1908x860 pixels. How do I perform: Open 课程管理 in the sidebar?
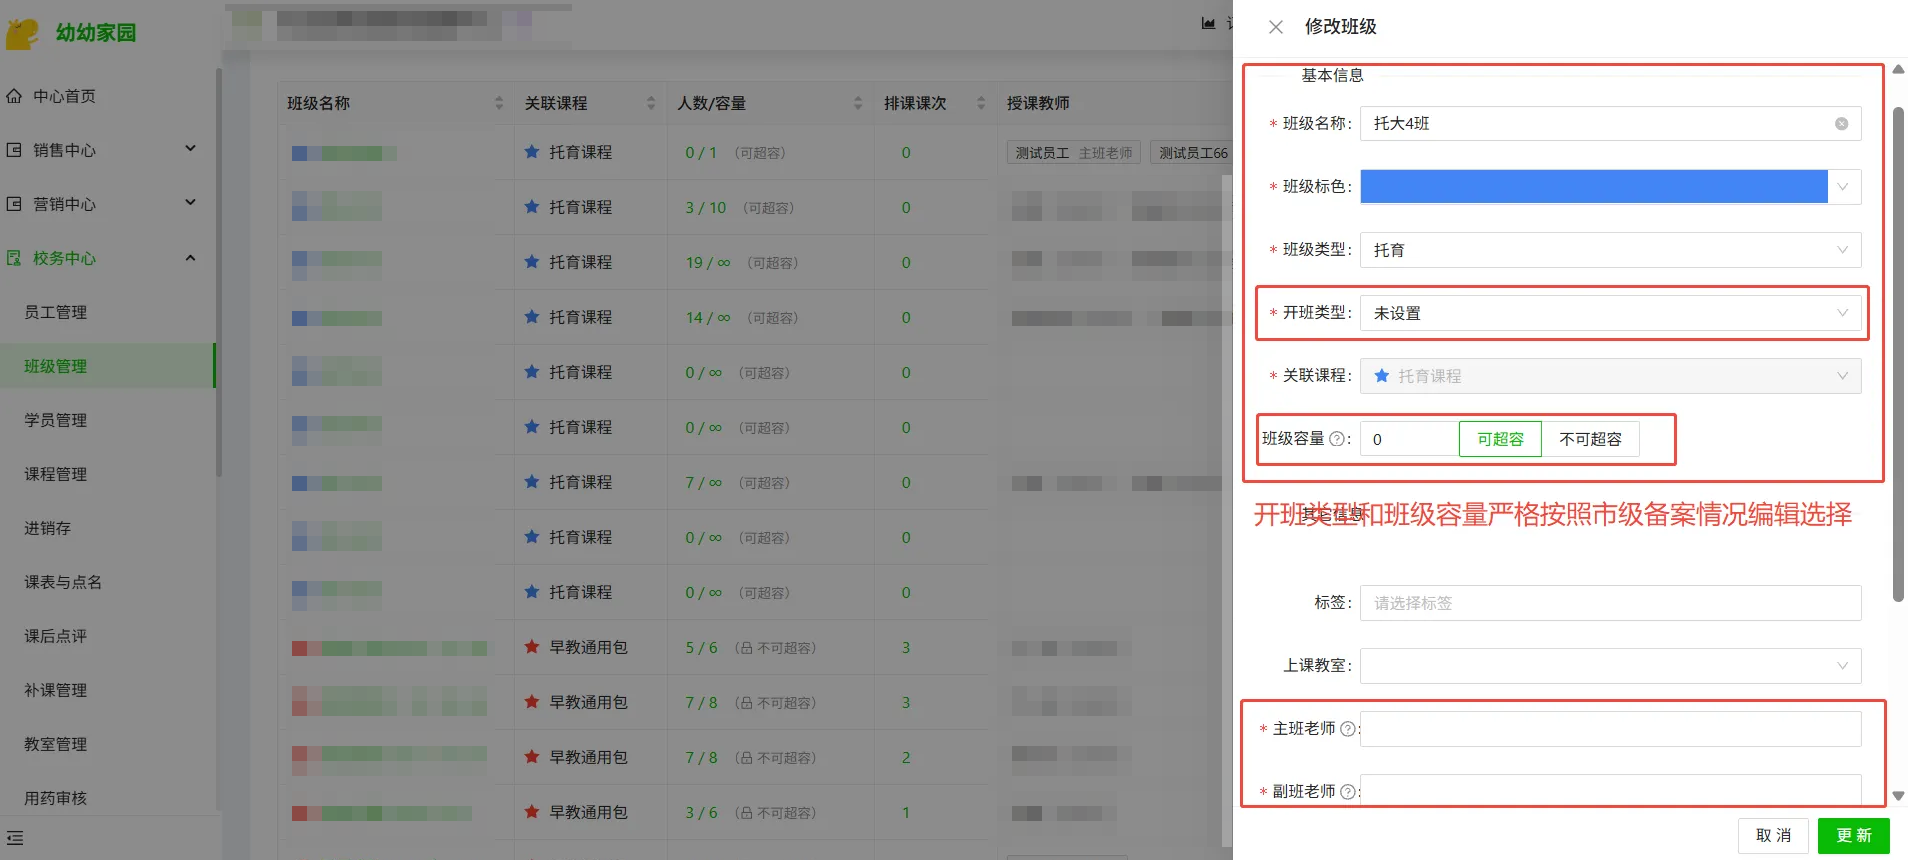click(x=56, y=474)
